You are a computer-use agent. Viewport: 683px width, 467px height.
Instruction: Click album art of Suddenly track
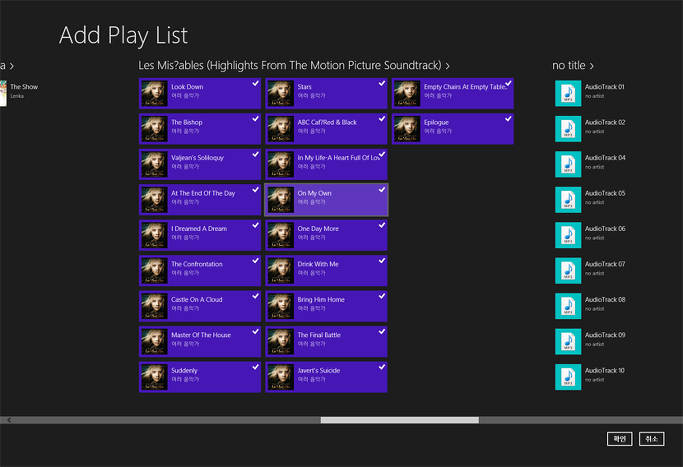[154, 377]
